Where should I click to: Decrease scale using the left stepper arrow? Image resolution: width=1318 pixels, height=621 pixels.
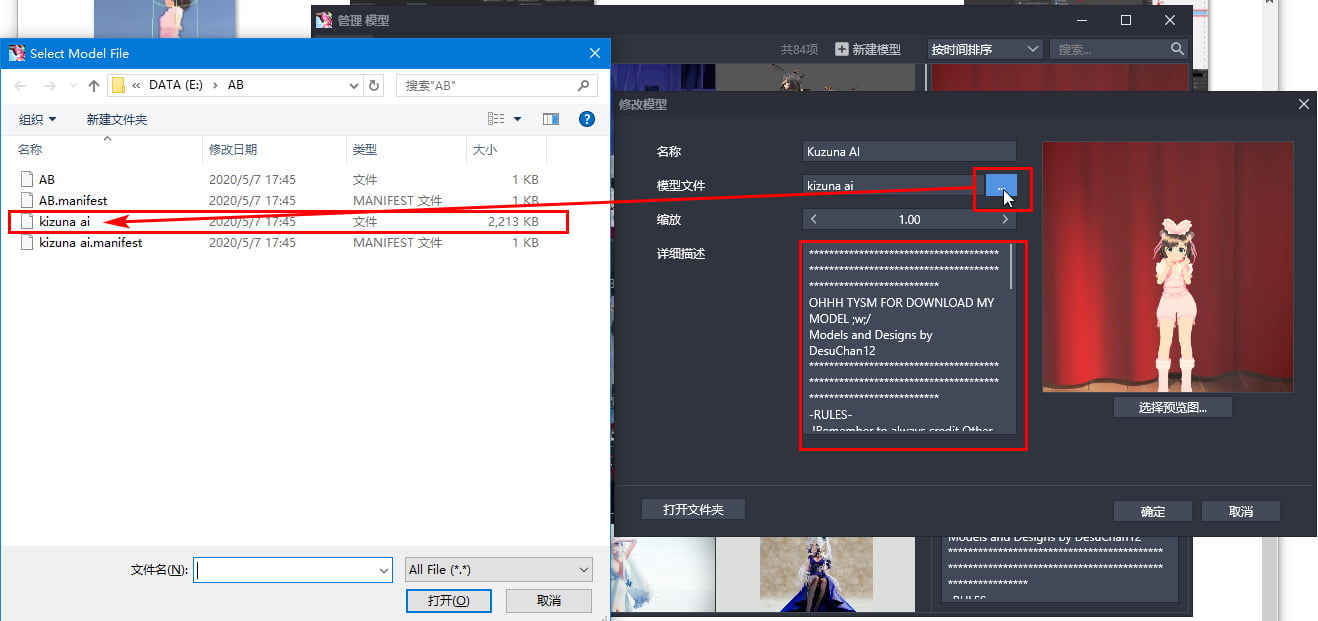(813, 219)
